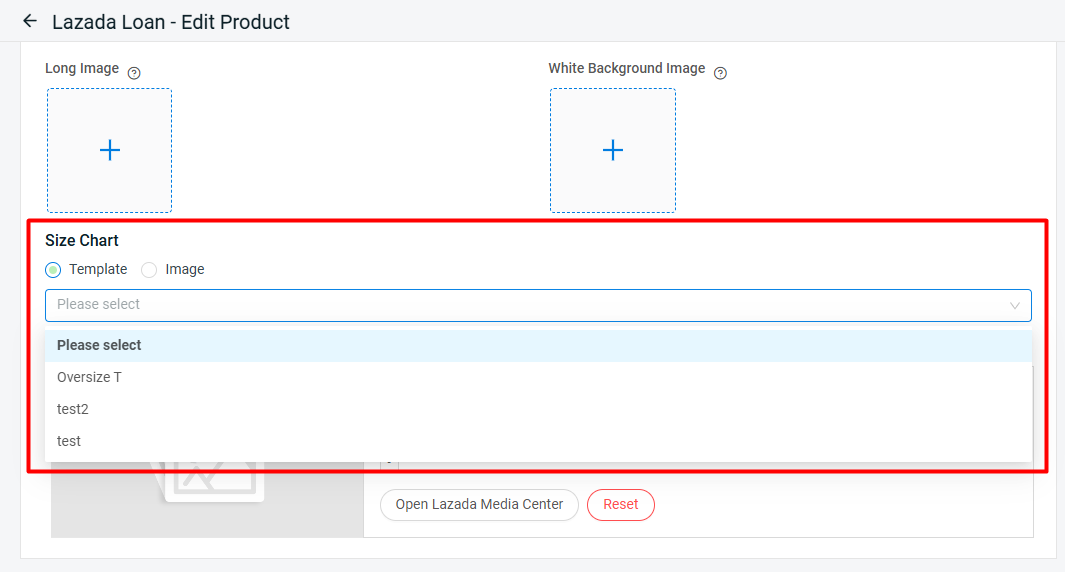
Task: Go back using the left arrow icon
Action: point(30,21)
